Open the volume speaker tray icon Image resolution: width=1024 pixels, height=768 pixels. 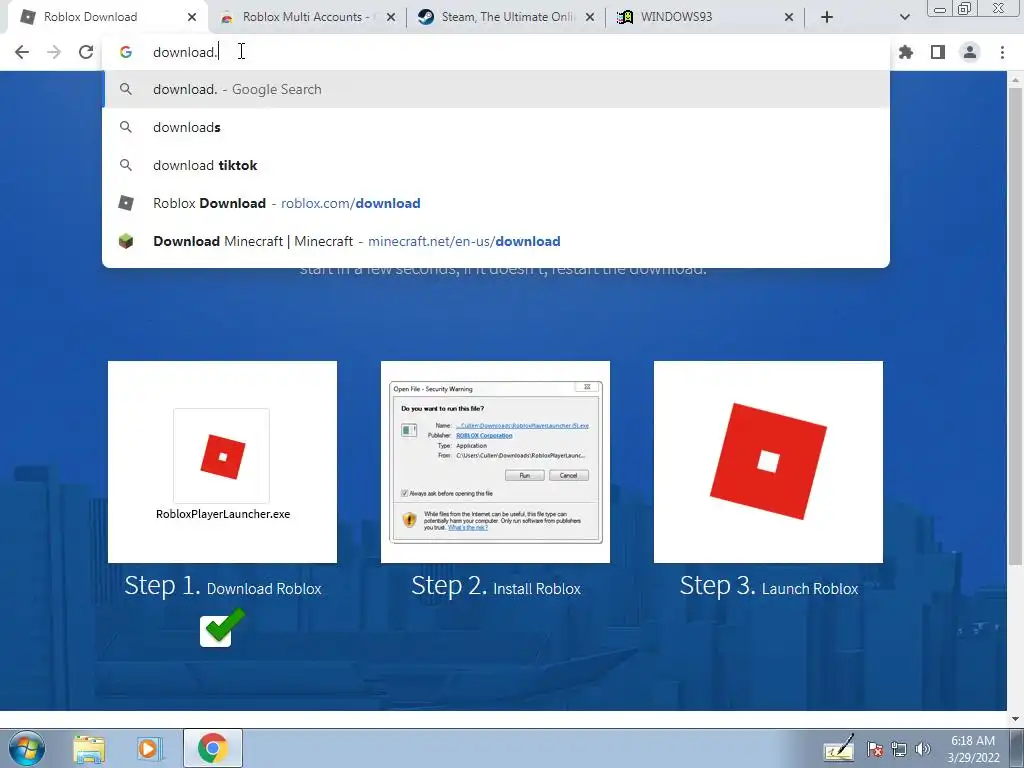point(923,749)
